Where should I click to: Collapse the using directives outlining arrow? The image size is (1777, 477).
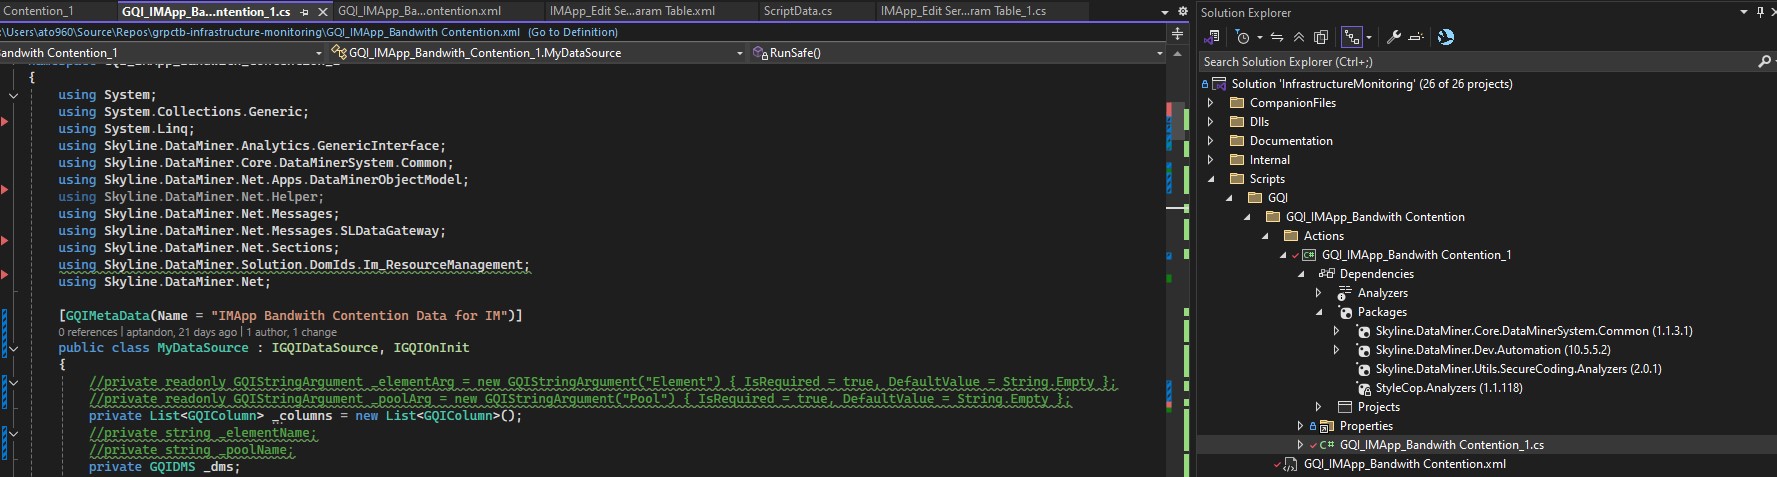(x=13, y=96)
